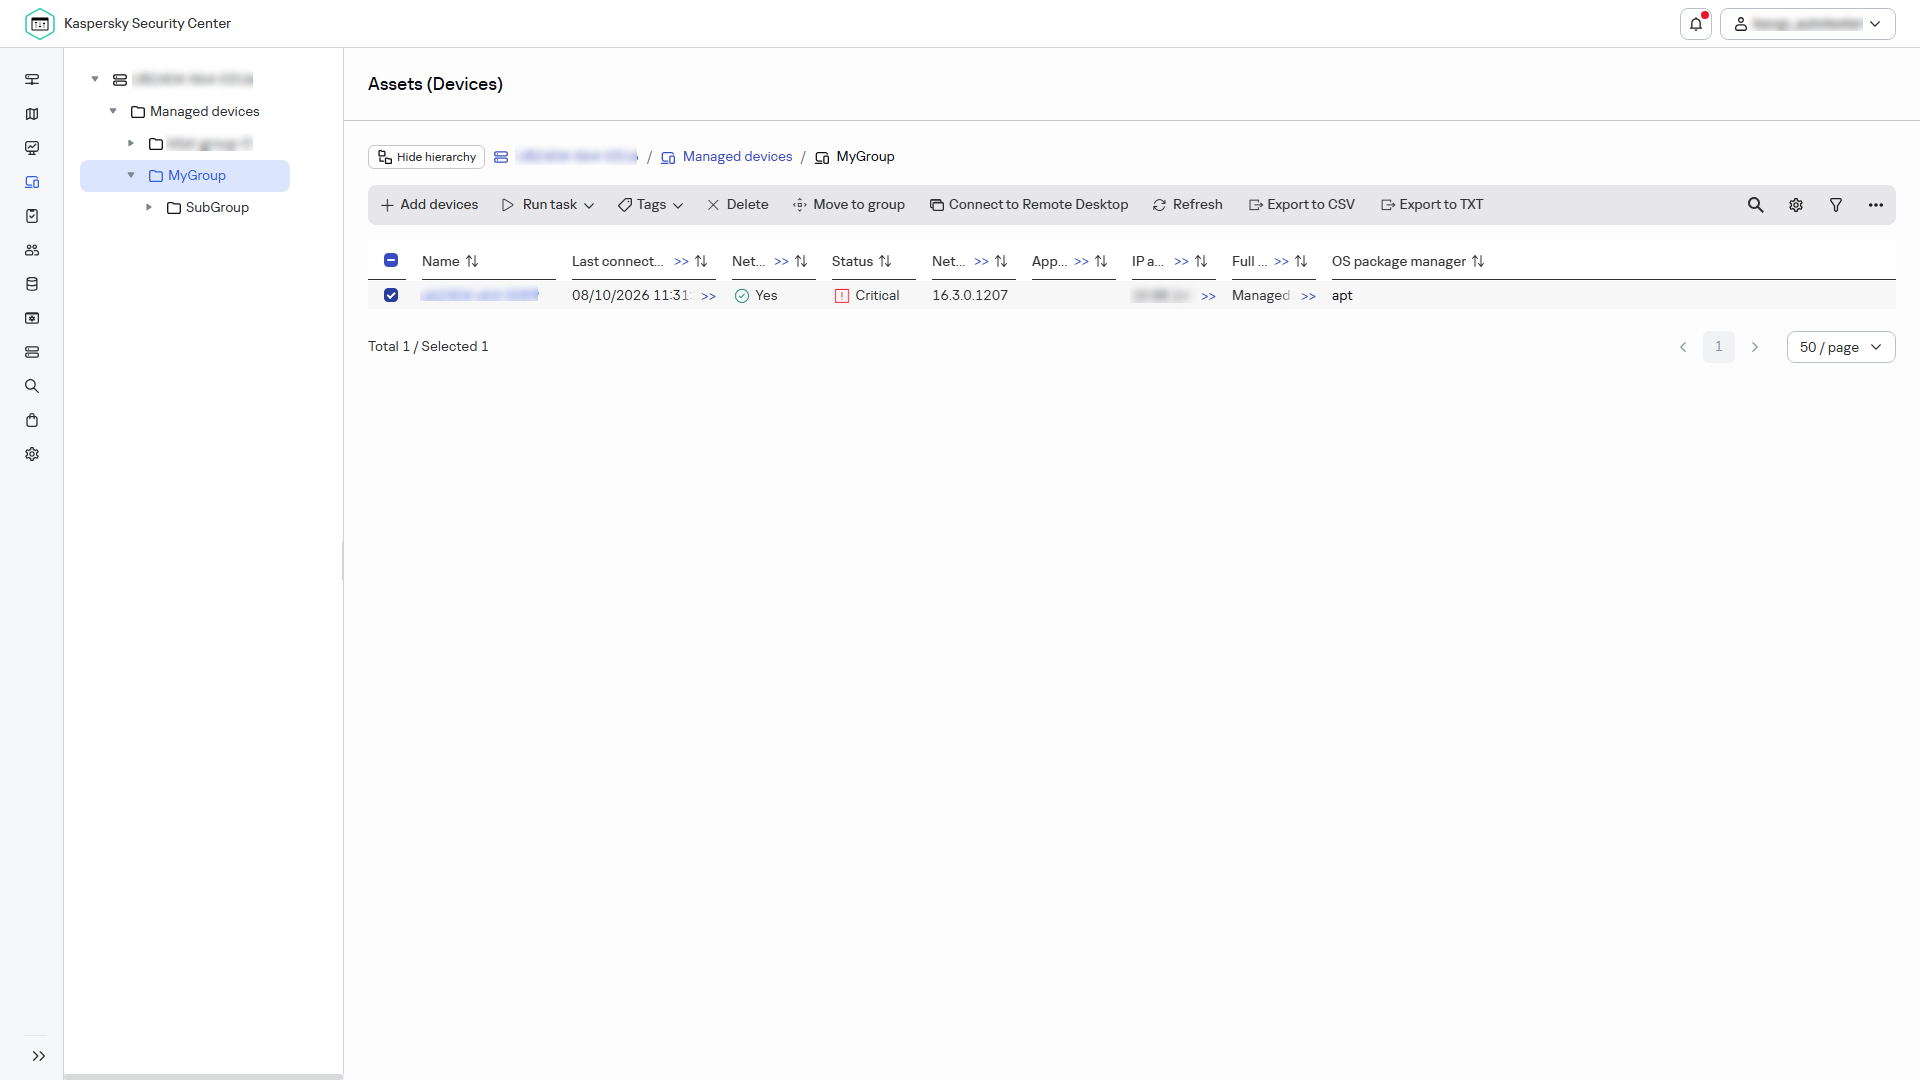Screen dimensions: 1920x1080
Task: Open column settings gear icon
Action: coord(1796,205)
